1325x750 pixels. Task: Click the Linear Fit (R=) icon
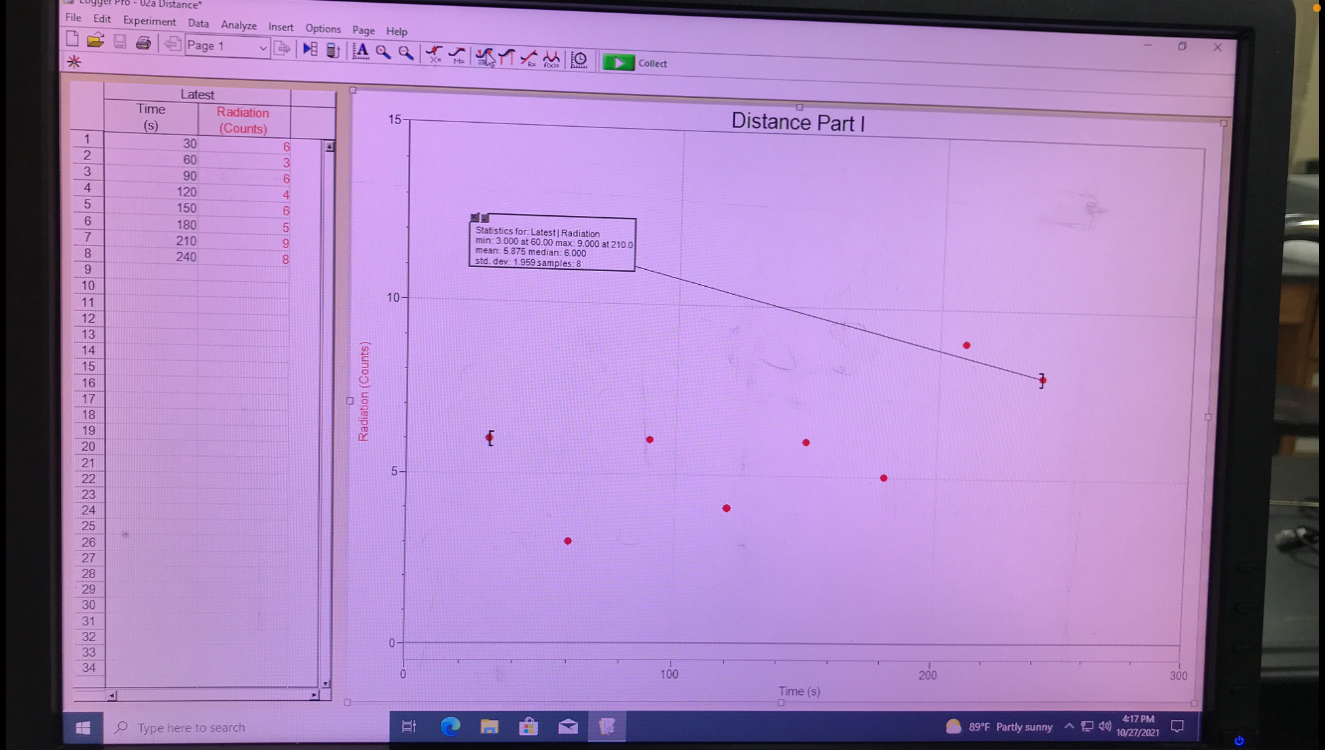pos(529,58)
